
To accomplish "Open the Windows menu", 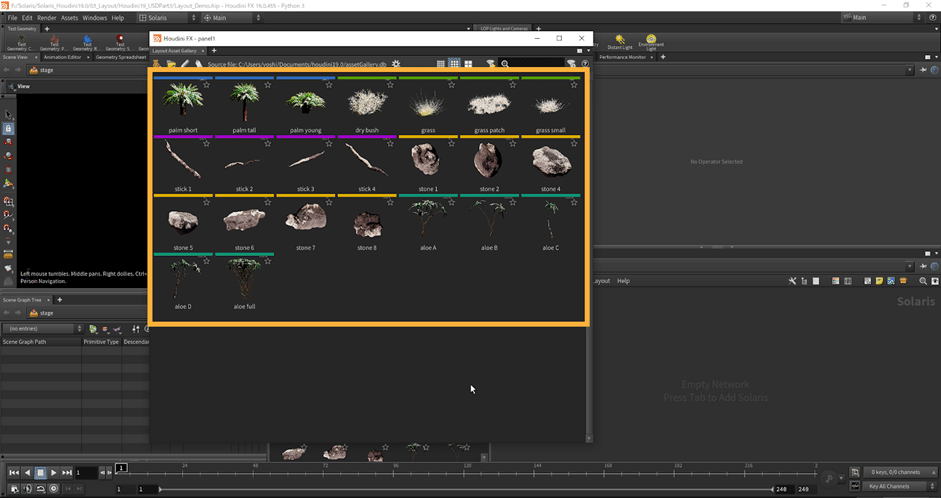I will point(95,18).
